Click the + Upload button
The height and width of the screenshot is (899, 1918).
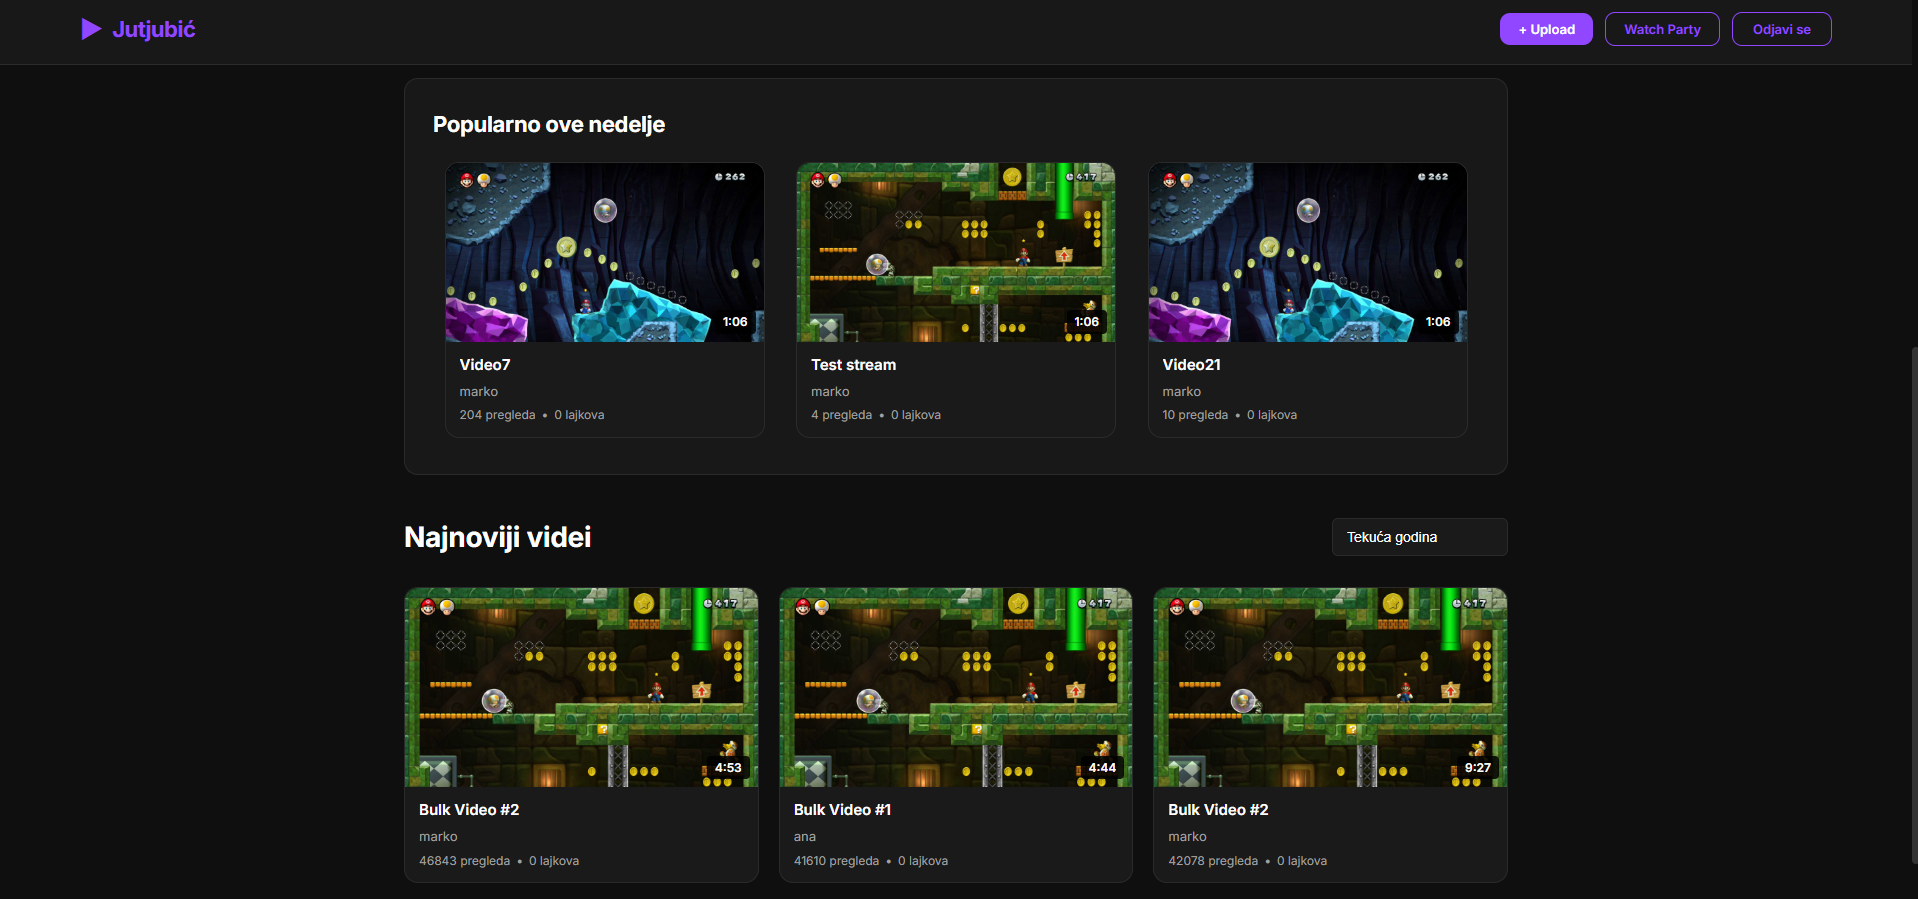(x=1546, y=29)
